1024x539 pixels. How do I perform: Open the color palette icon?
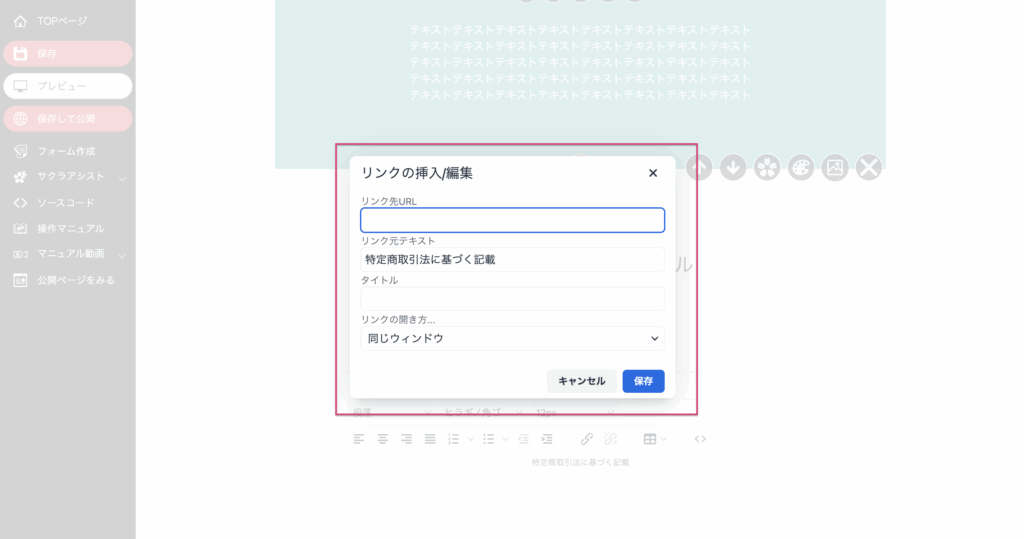point(801,168)
